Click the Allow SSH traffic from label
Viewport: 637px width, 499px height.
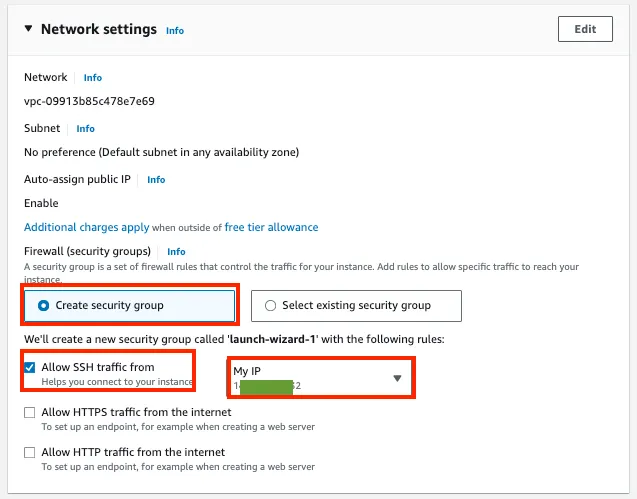(98, 367)
